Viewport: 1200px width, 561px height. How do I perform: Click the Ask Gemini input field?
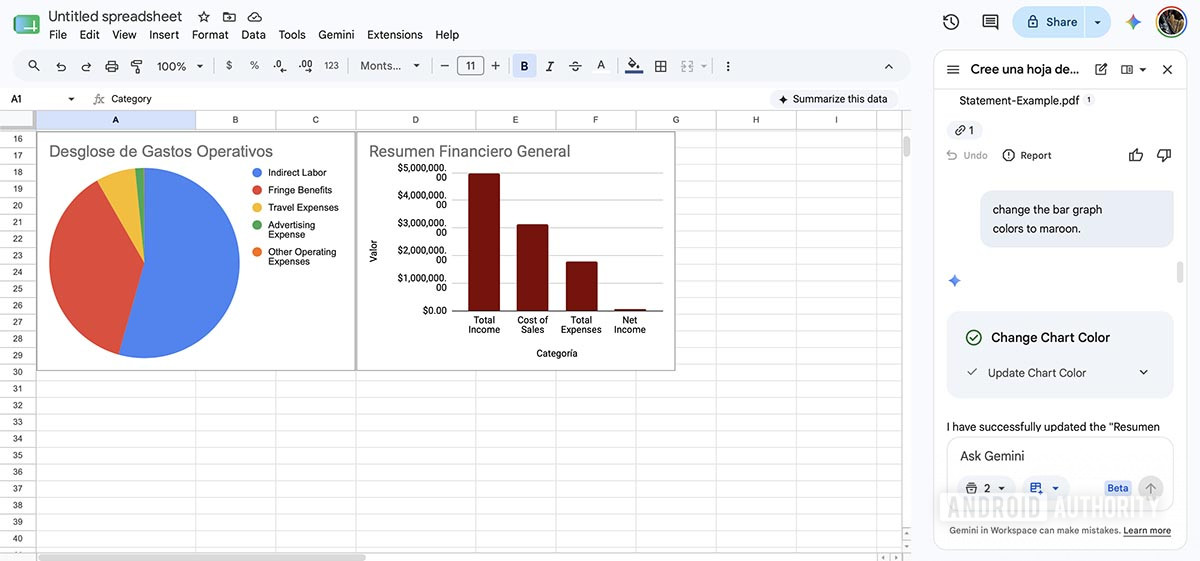1060,456
